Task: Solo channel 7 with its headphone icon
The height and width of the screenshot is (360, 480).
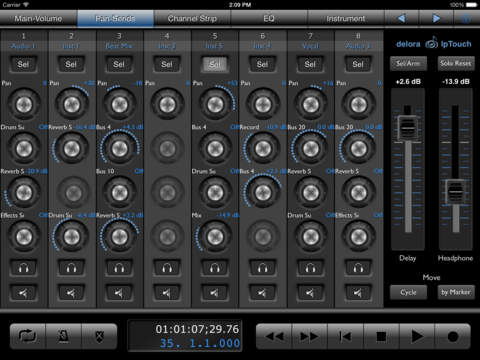Action: (310, 268)
